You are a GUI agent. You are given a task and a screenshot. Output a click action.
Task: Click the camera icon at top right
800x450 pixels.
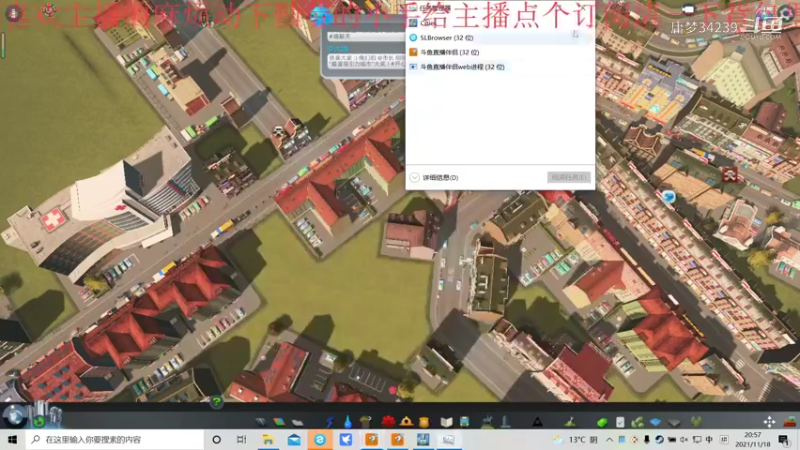pyautogui.click(x=688, y=9)
